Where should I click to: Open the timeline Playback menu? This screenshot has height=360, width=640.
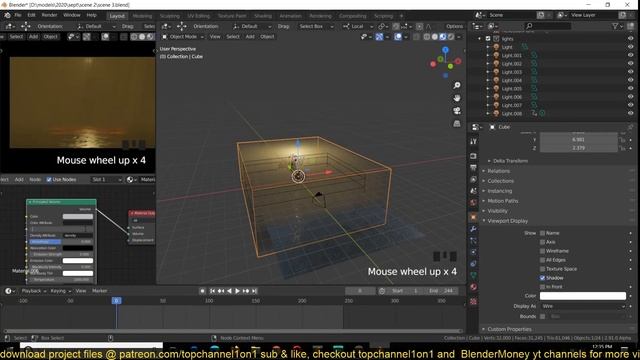[x=33, y=291]
